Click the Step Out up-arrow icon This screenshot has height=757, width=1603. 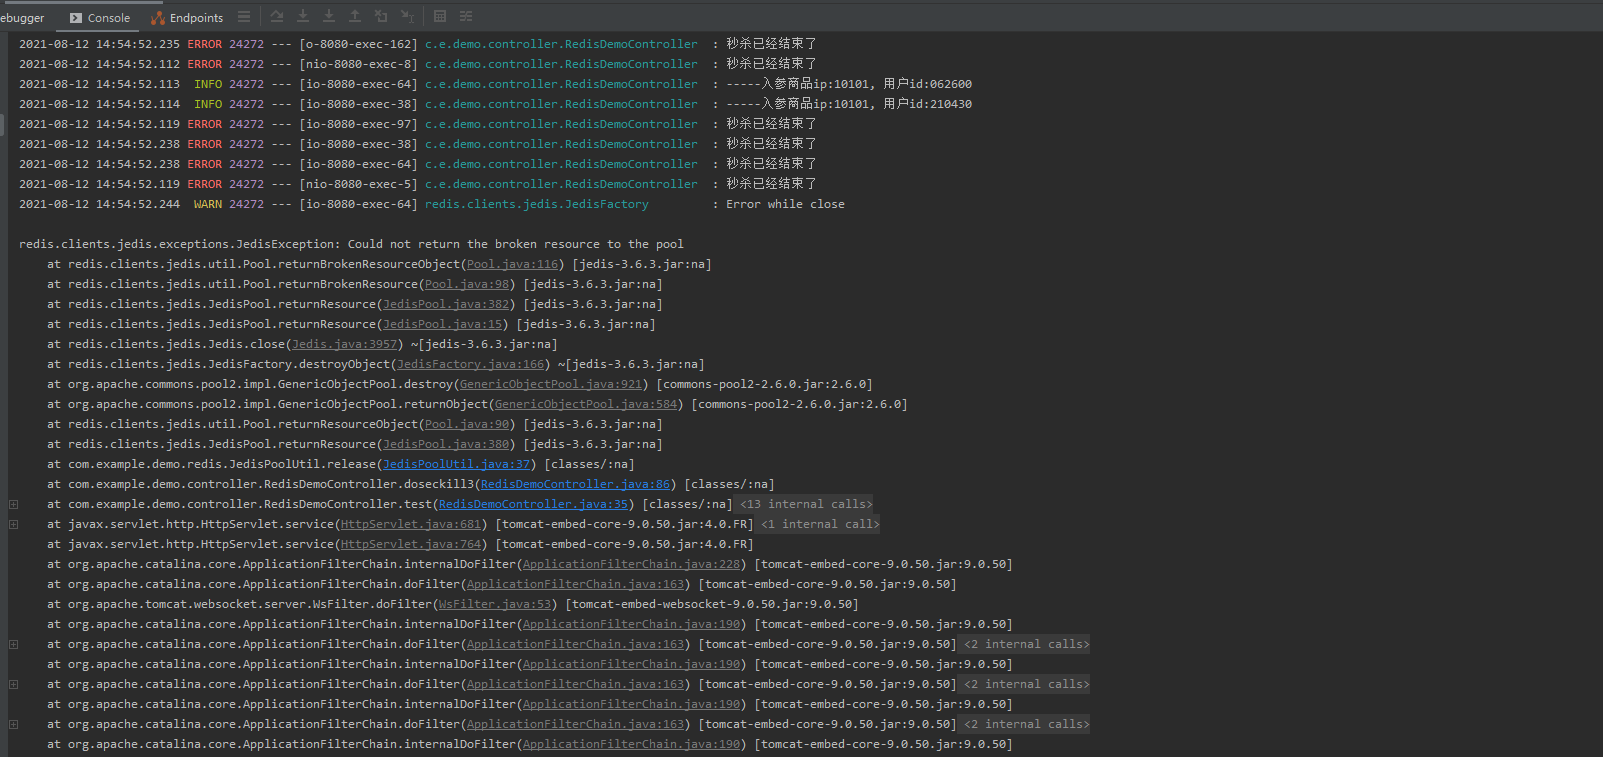coord(355,16)
